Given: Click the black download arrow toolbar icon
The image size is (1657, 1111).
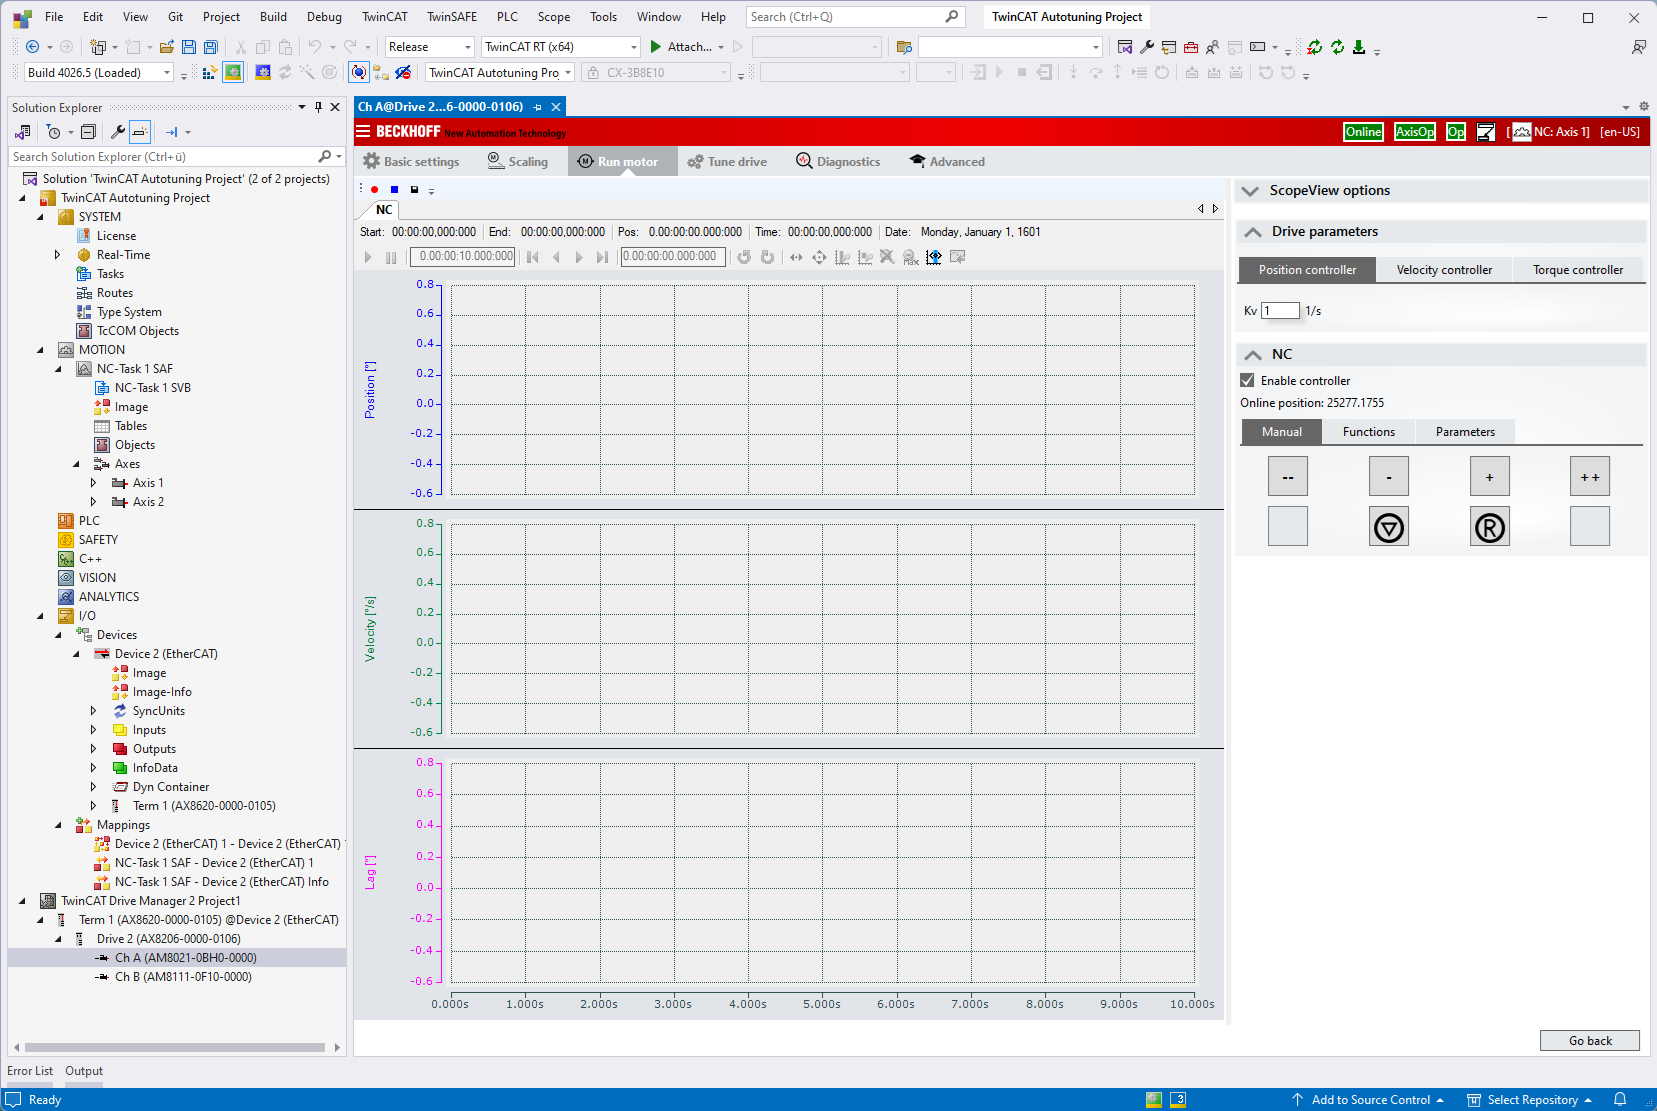Looking at the screenshot, I should tap(1359, 47).
